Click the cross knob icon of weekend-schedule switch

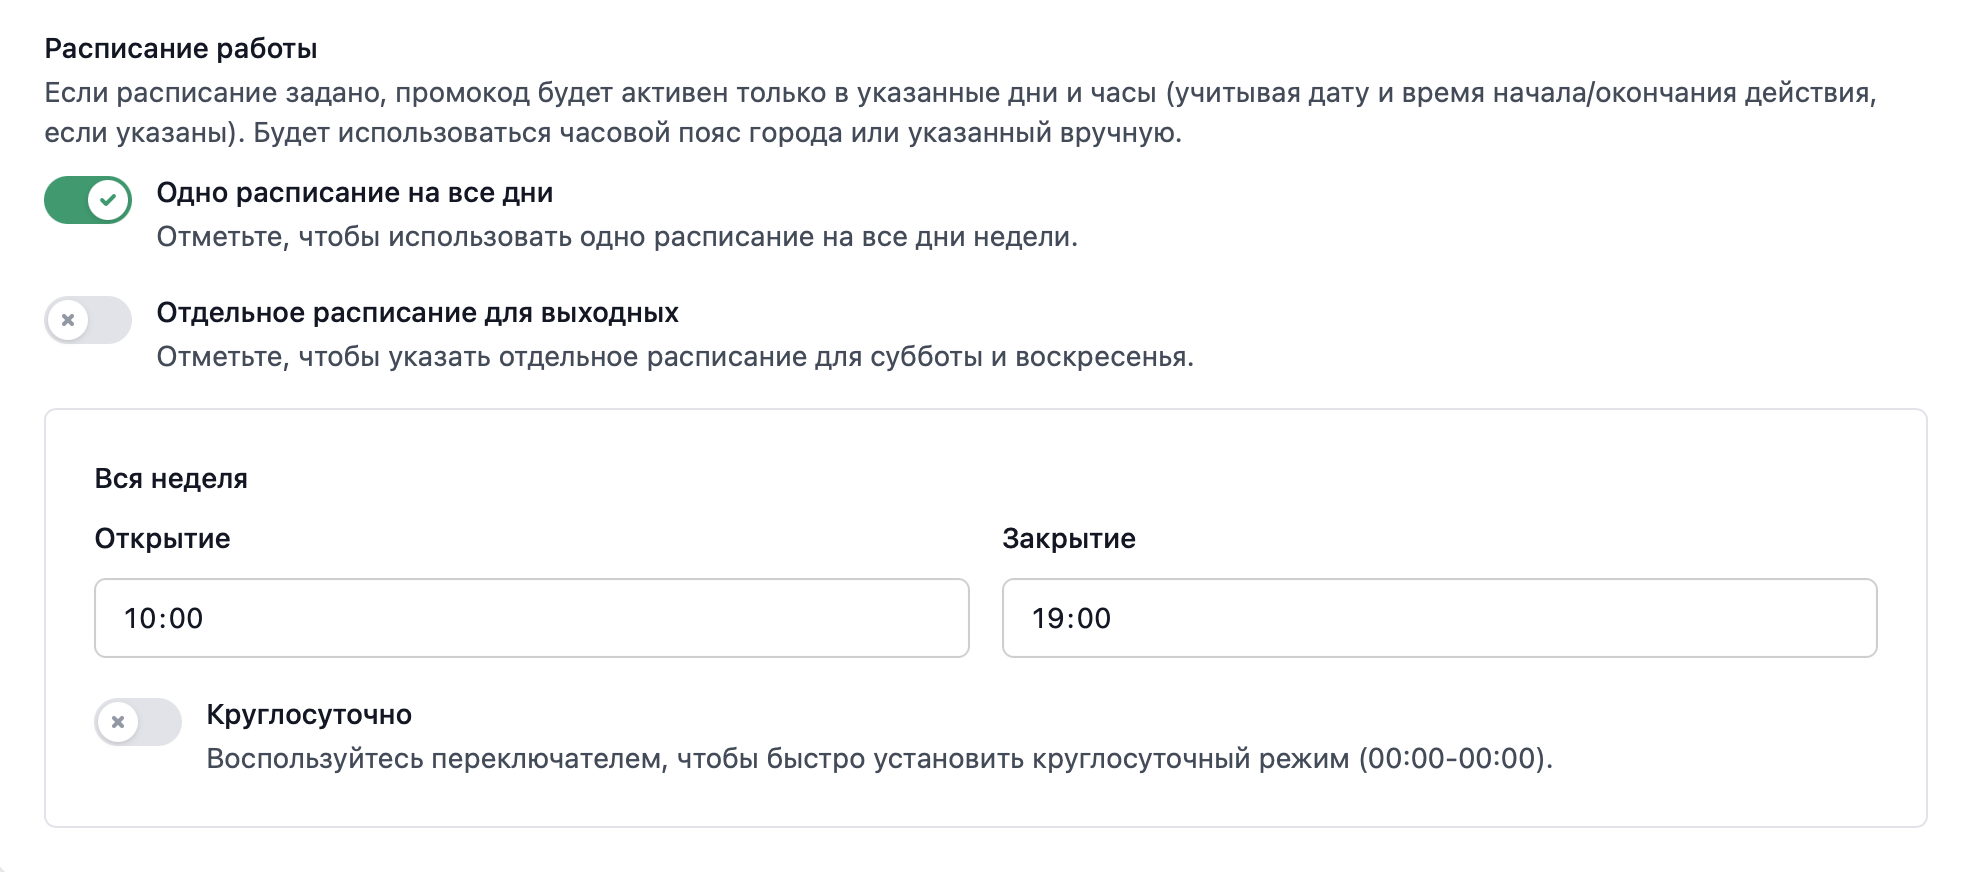tap(68, 320)
